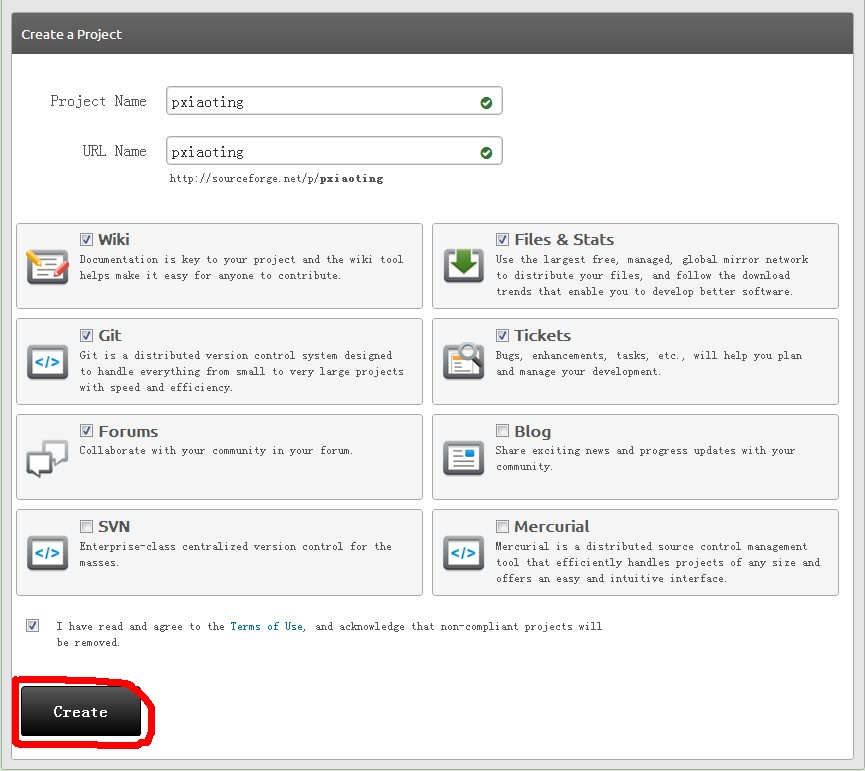Click green checkmark in Project Name field
865x771 pixels.
[x=486, y=103]
